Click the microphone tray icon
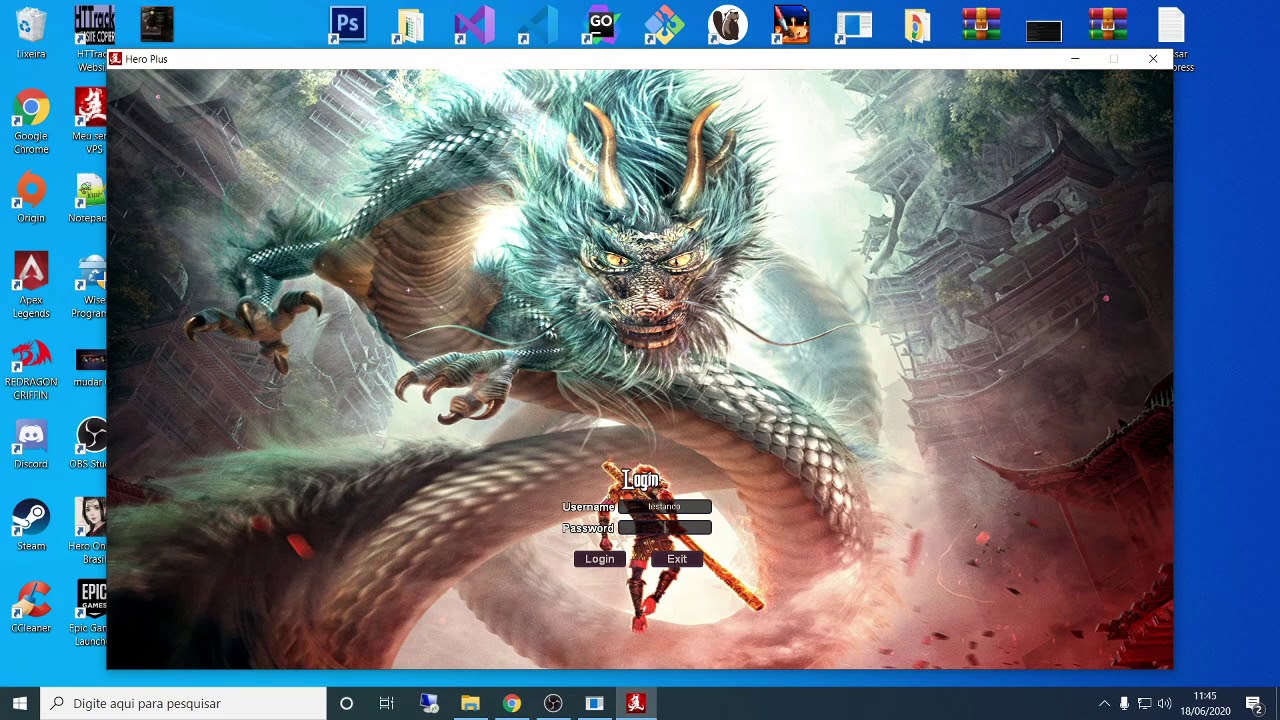 (1124, 703)
